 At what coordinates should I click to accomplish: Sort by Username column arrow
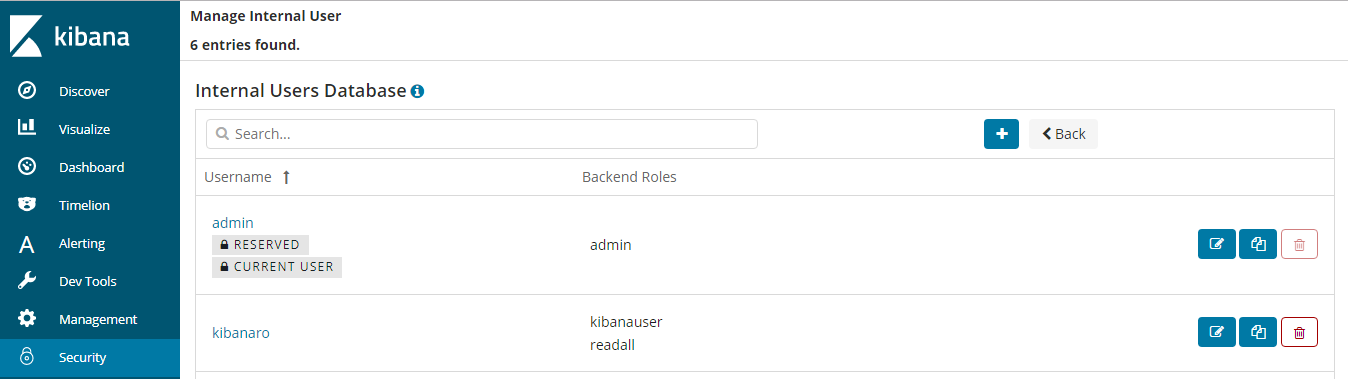[x=286, y=177]
